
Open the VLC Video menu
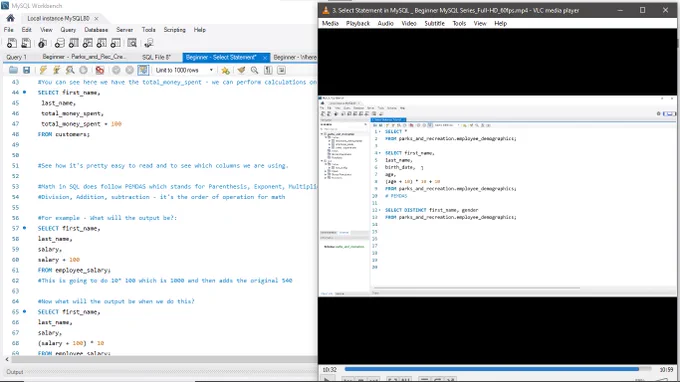[409, 23]
